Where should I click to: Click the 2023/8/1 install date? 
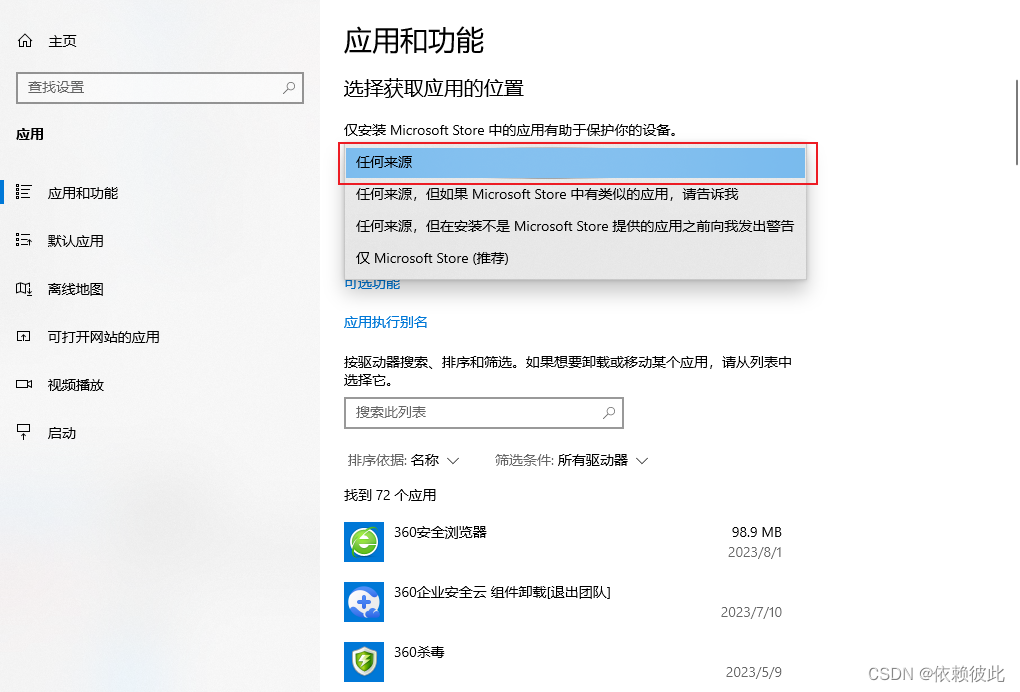point(755,552)
